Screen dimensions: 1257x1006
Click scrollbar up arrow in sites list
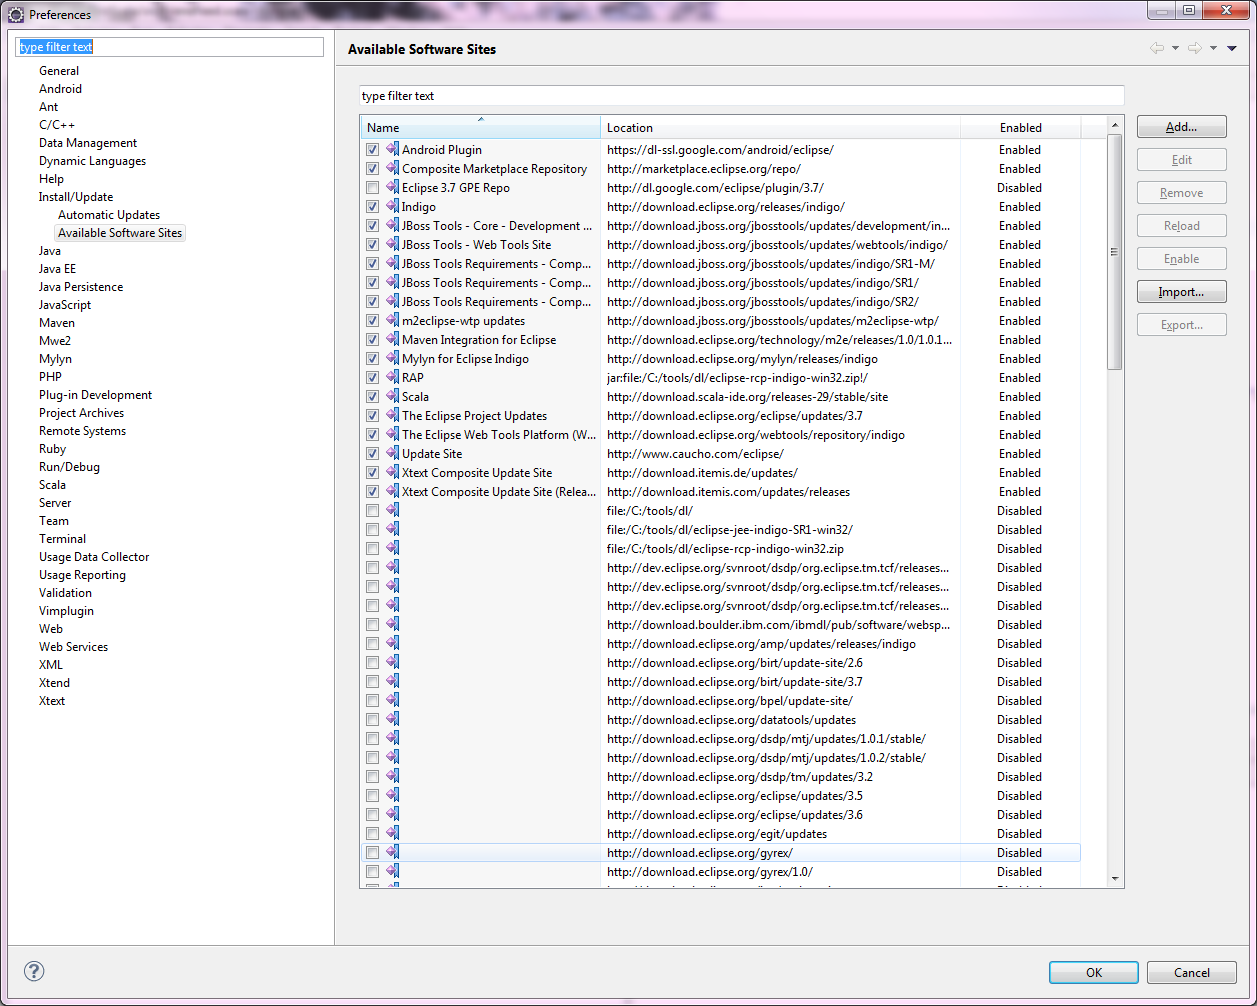[1115, 125]
